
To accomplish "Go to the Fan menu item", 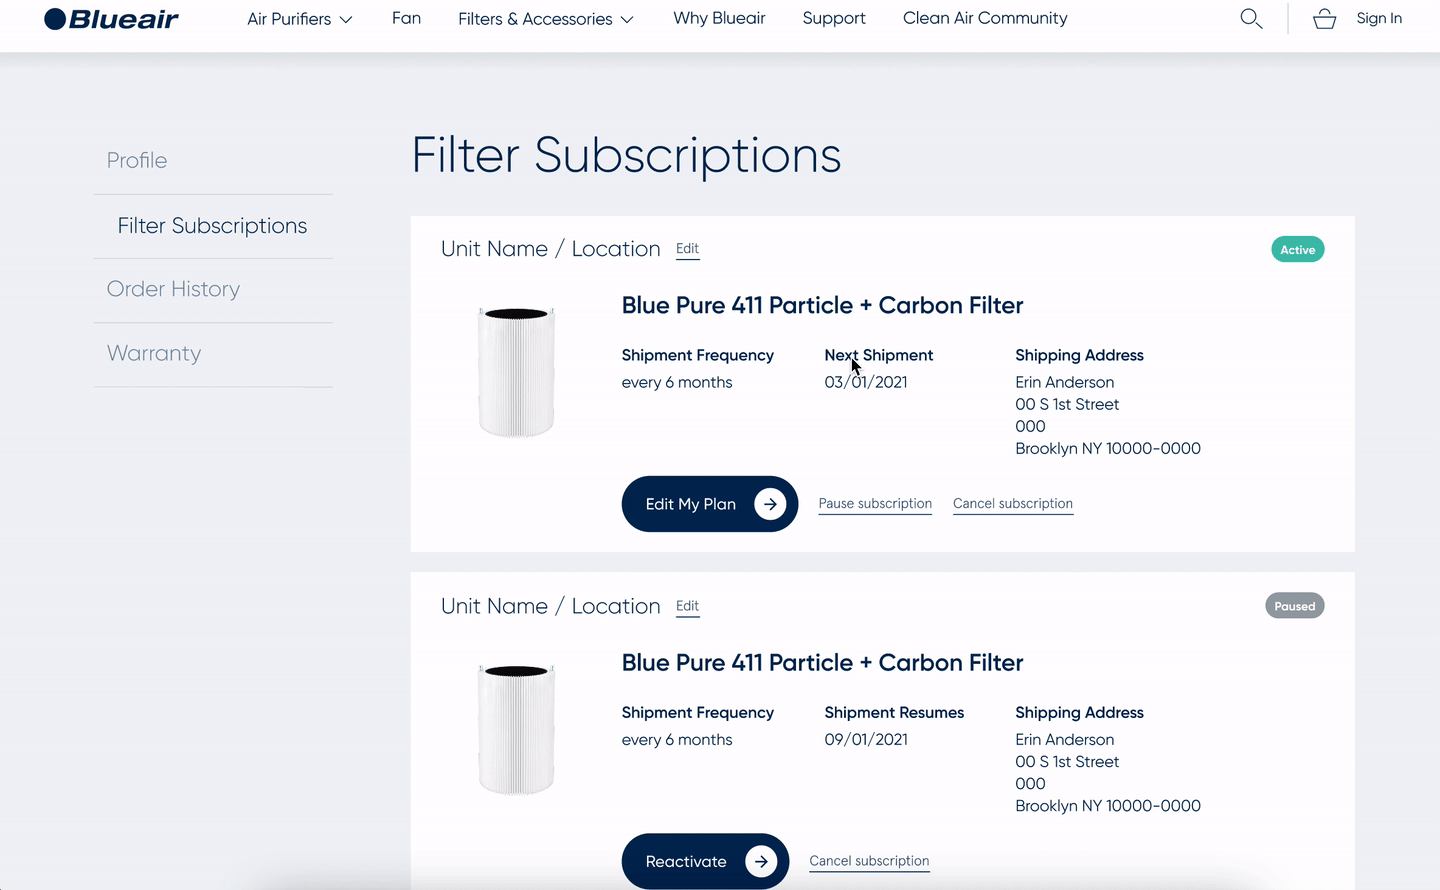I will pyautogui.click(x=406, y=18).
